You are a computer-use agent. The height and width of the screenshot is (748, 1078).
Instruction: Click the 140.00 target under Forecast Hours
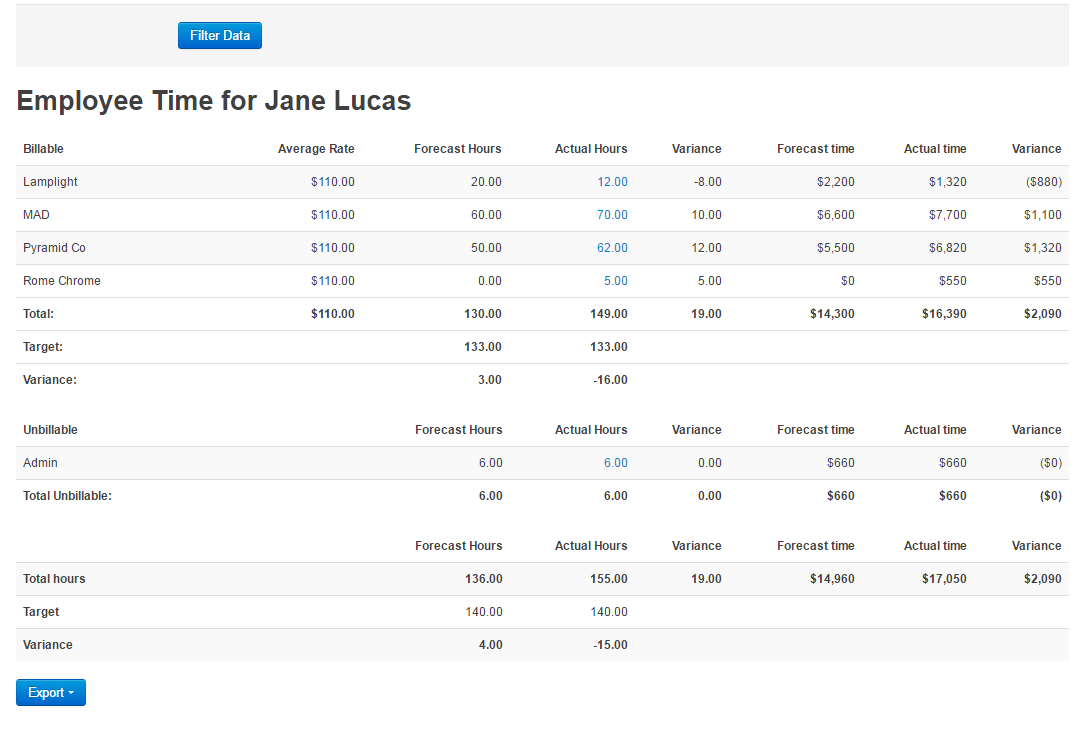coord(484,612)
